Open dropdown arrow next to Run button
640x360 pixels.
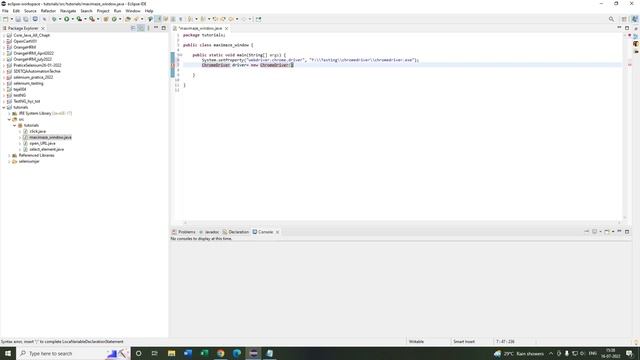point(73,19)
